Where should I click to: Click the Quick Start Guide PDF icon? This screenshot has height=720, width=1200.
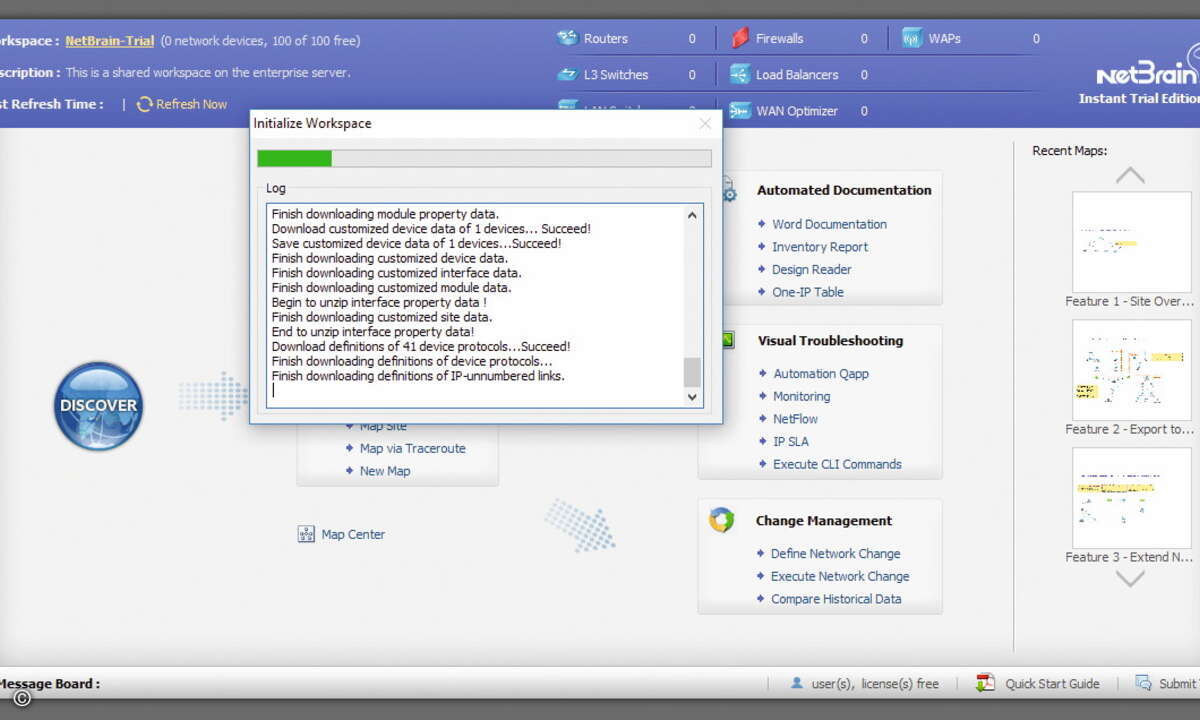[x=986, y=683]
